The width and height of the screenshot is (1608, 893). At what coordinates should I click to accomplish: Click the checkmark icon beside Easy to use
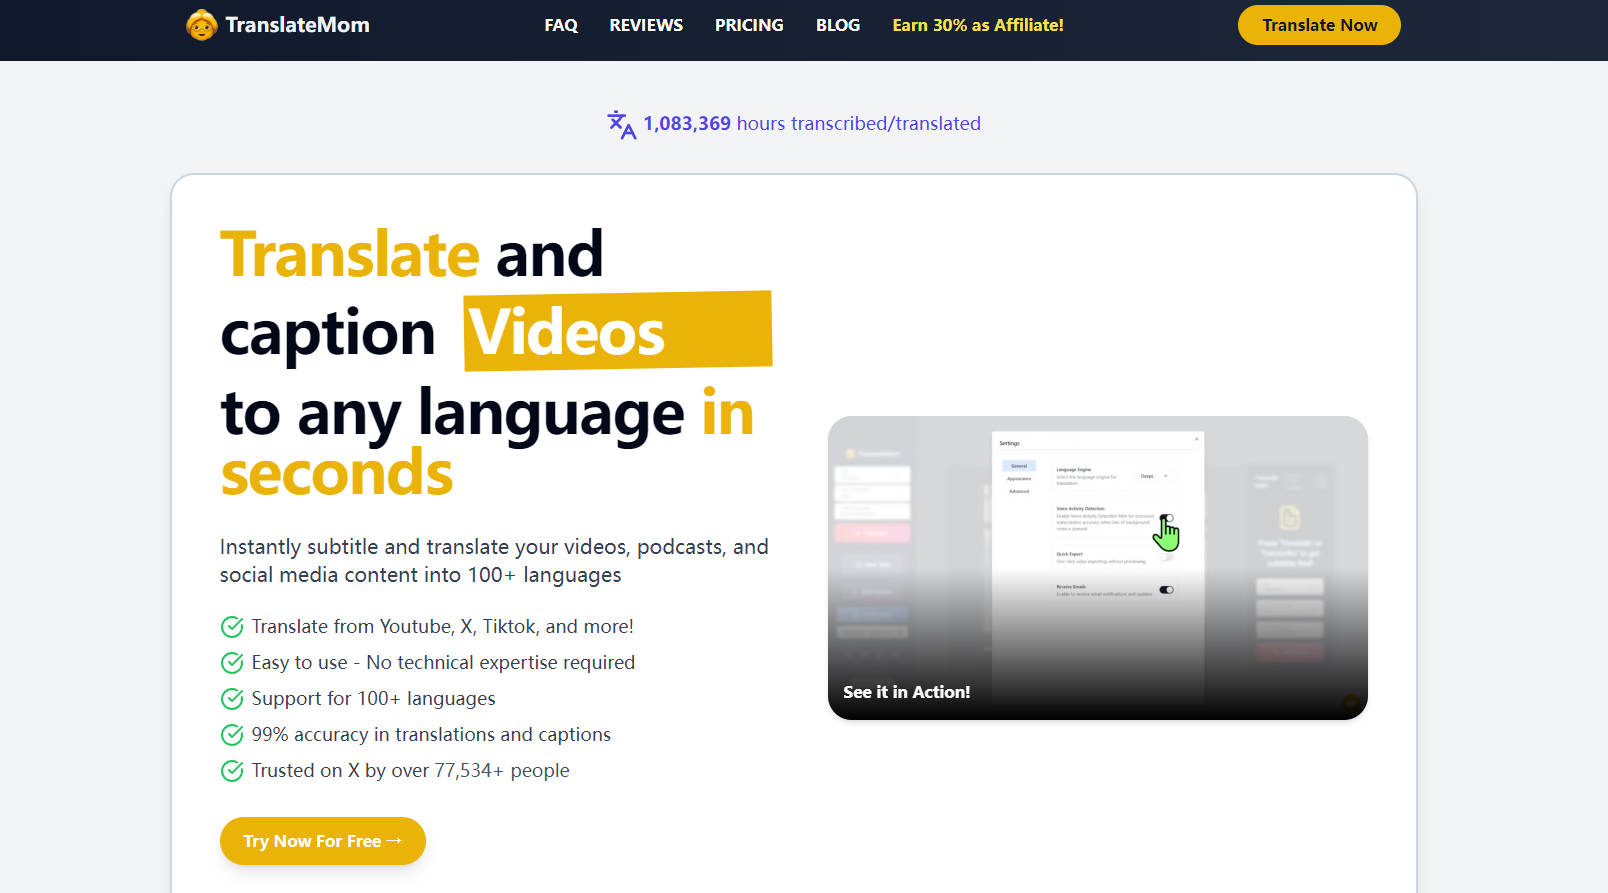point(232,663)
